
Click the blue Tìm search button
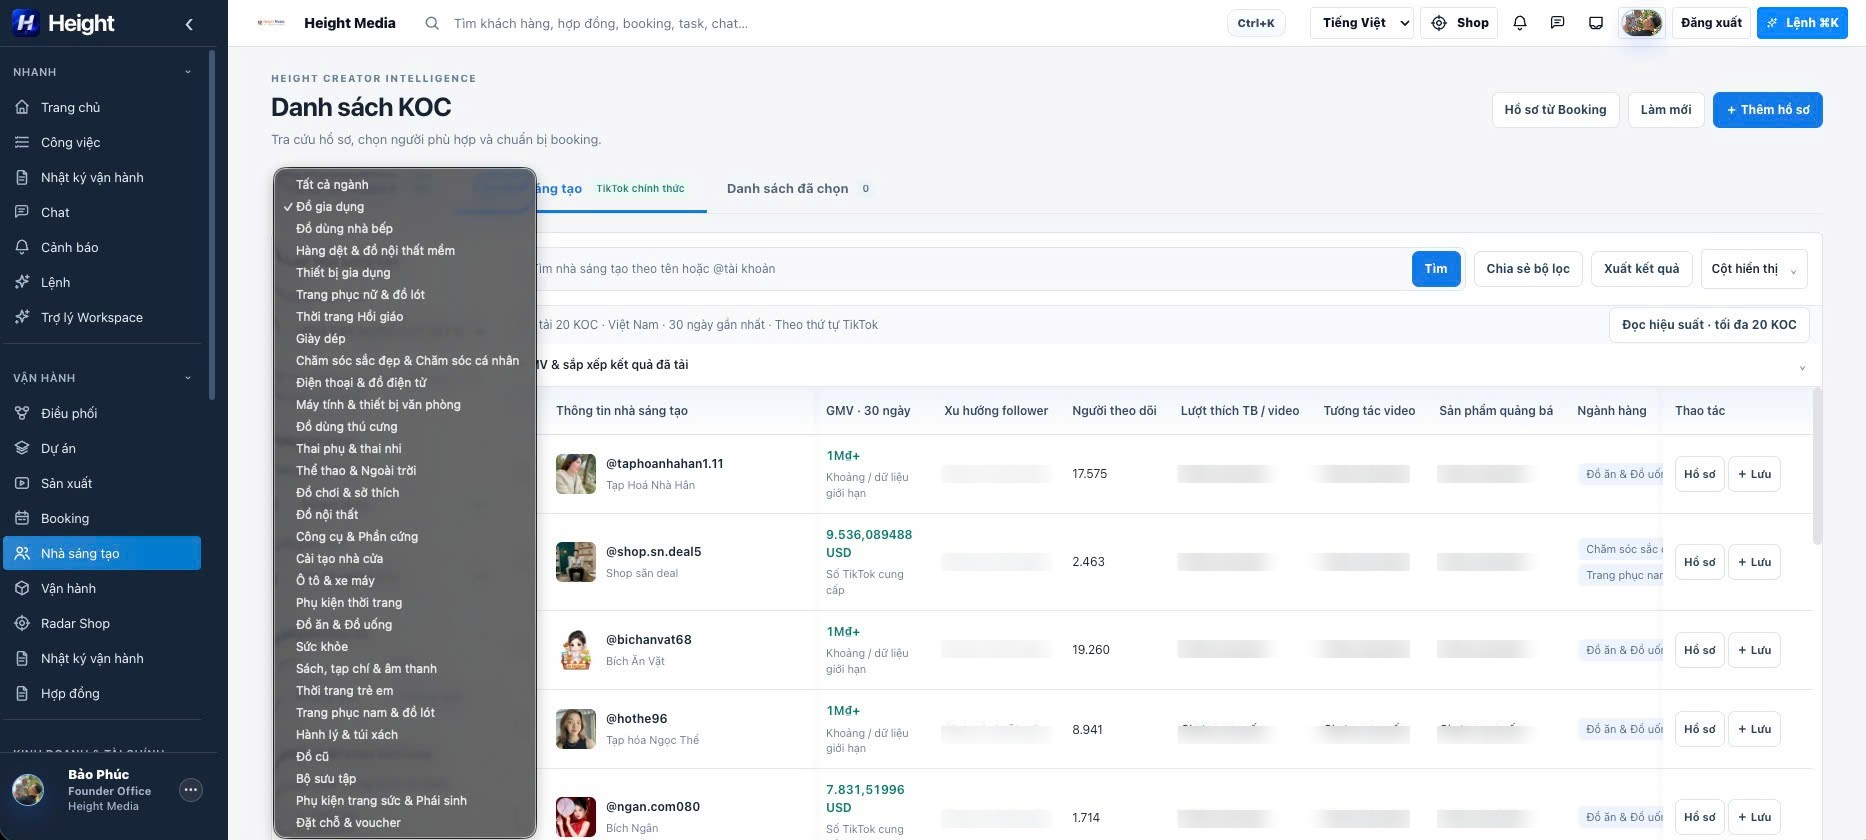click(x=1436, y=269)
